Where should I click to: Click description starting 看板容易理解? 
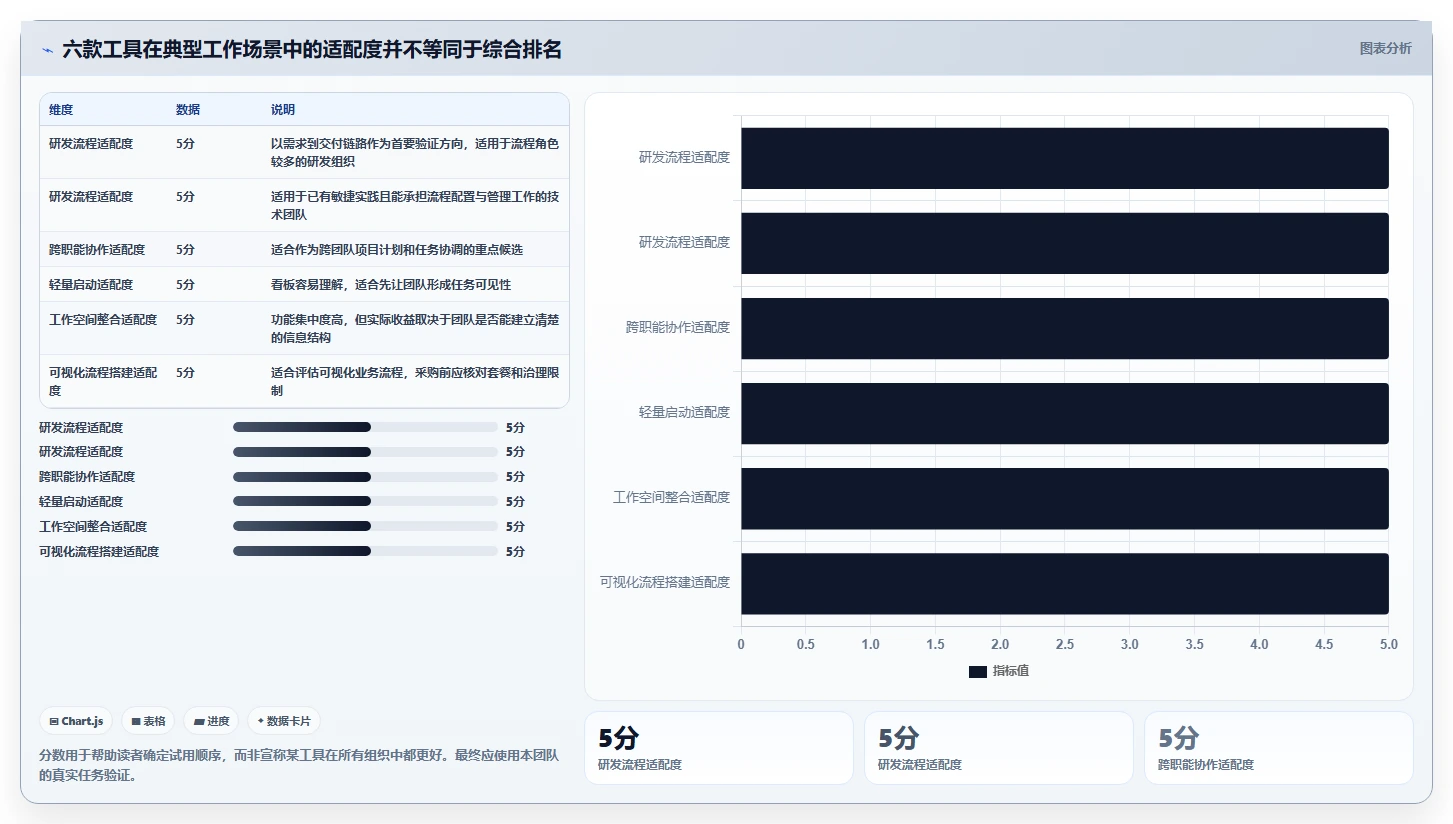coord(391,285)
